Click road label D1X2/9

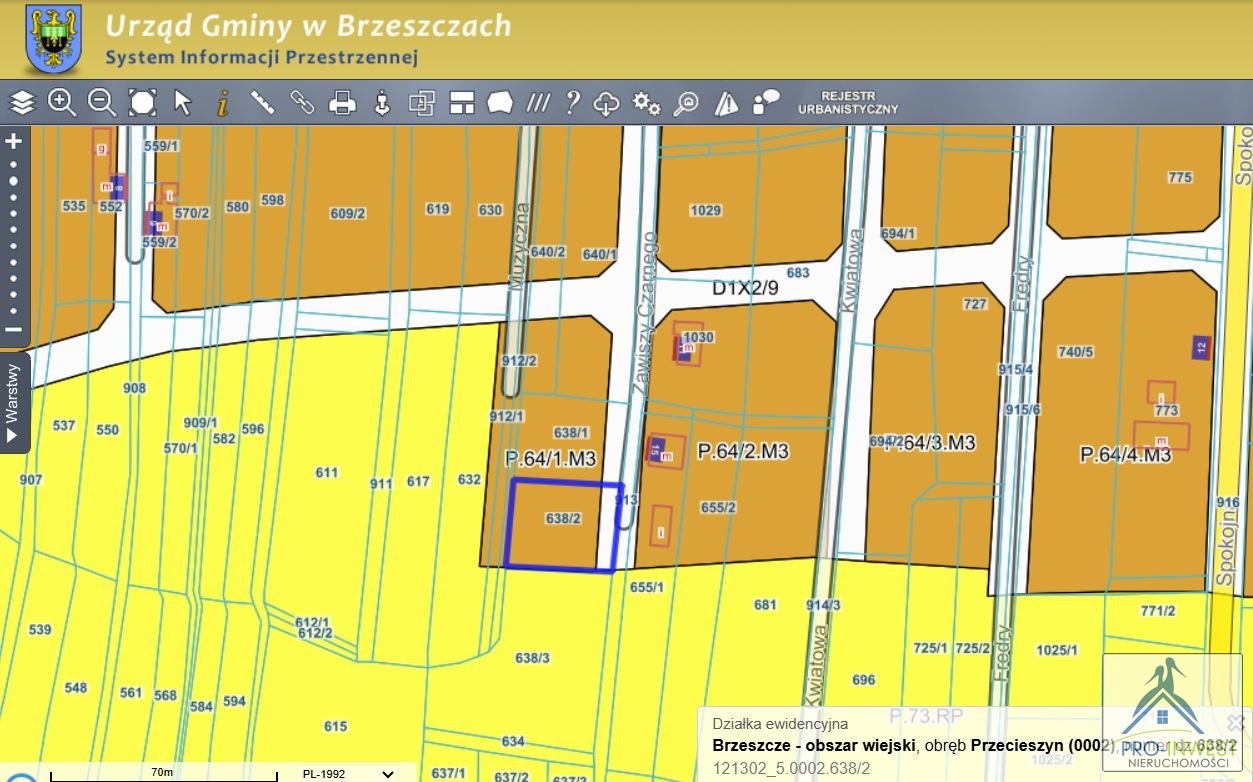[x=745, y=288]
